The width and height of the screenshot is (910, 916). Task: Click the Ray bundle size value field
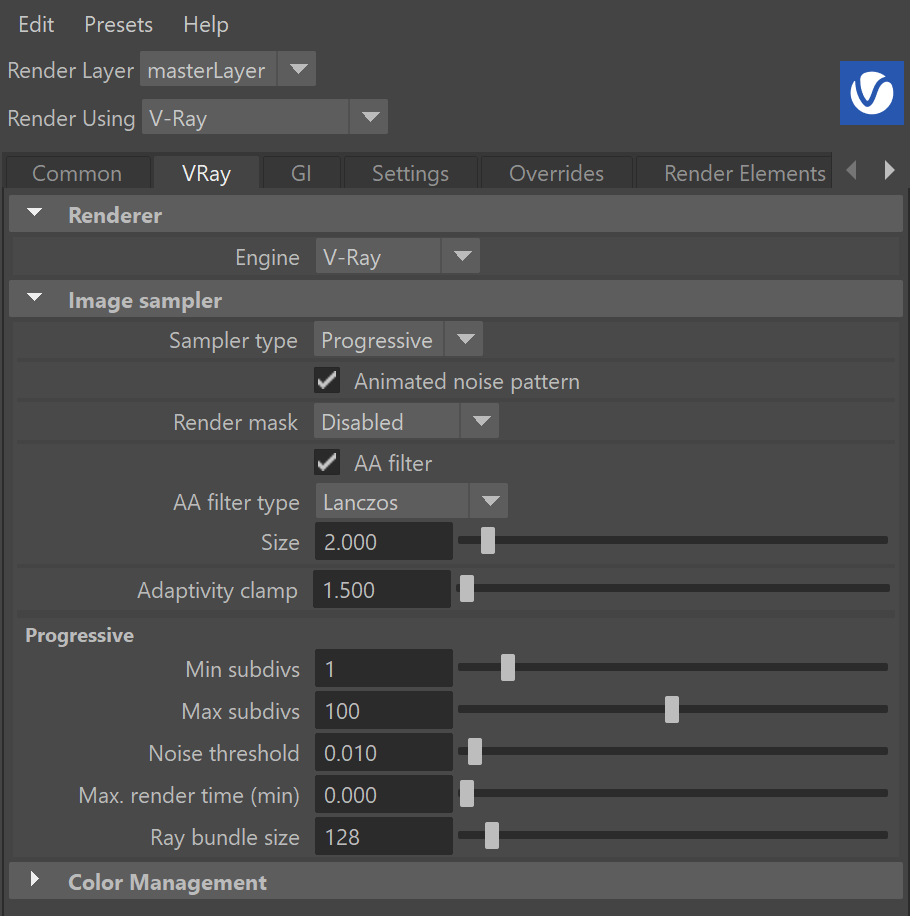[x=384, y=836]
